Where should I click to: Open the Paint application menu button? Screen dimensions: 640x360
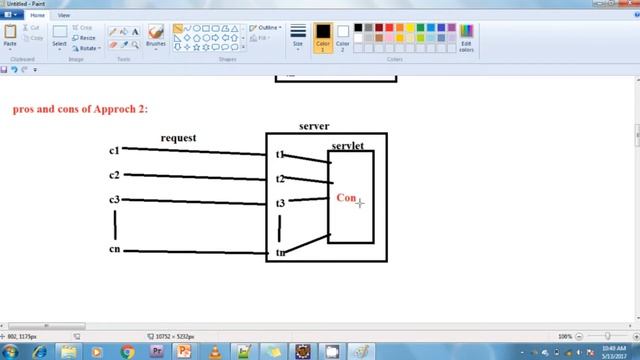pos(11,15)
